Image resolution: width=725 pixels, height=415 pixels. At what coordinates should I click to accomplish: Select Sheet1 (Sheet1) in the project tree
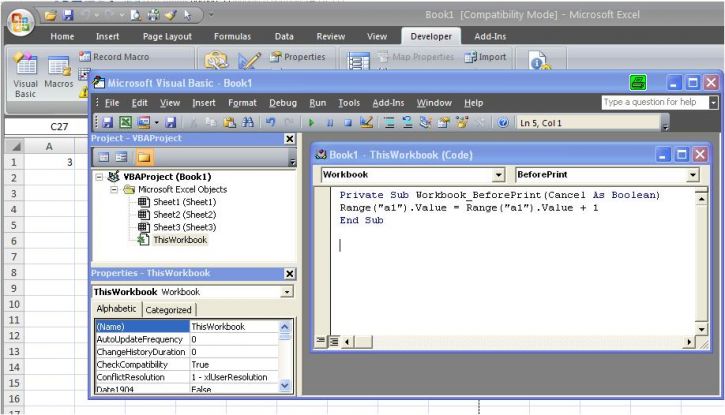click(x=184, y=202)
